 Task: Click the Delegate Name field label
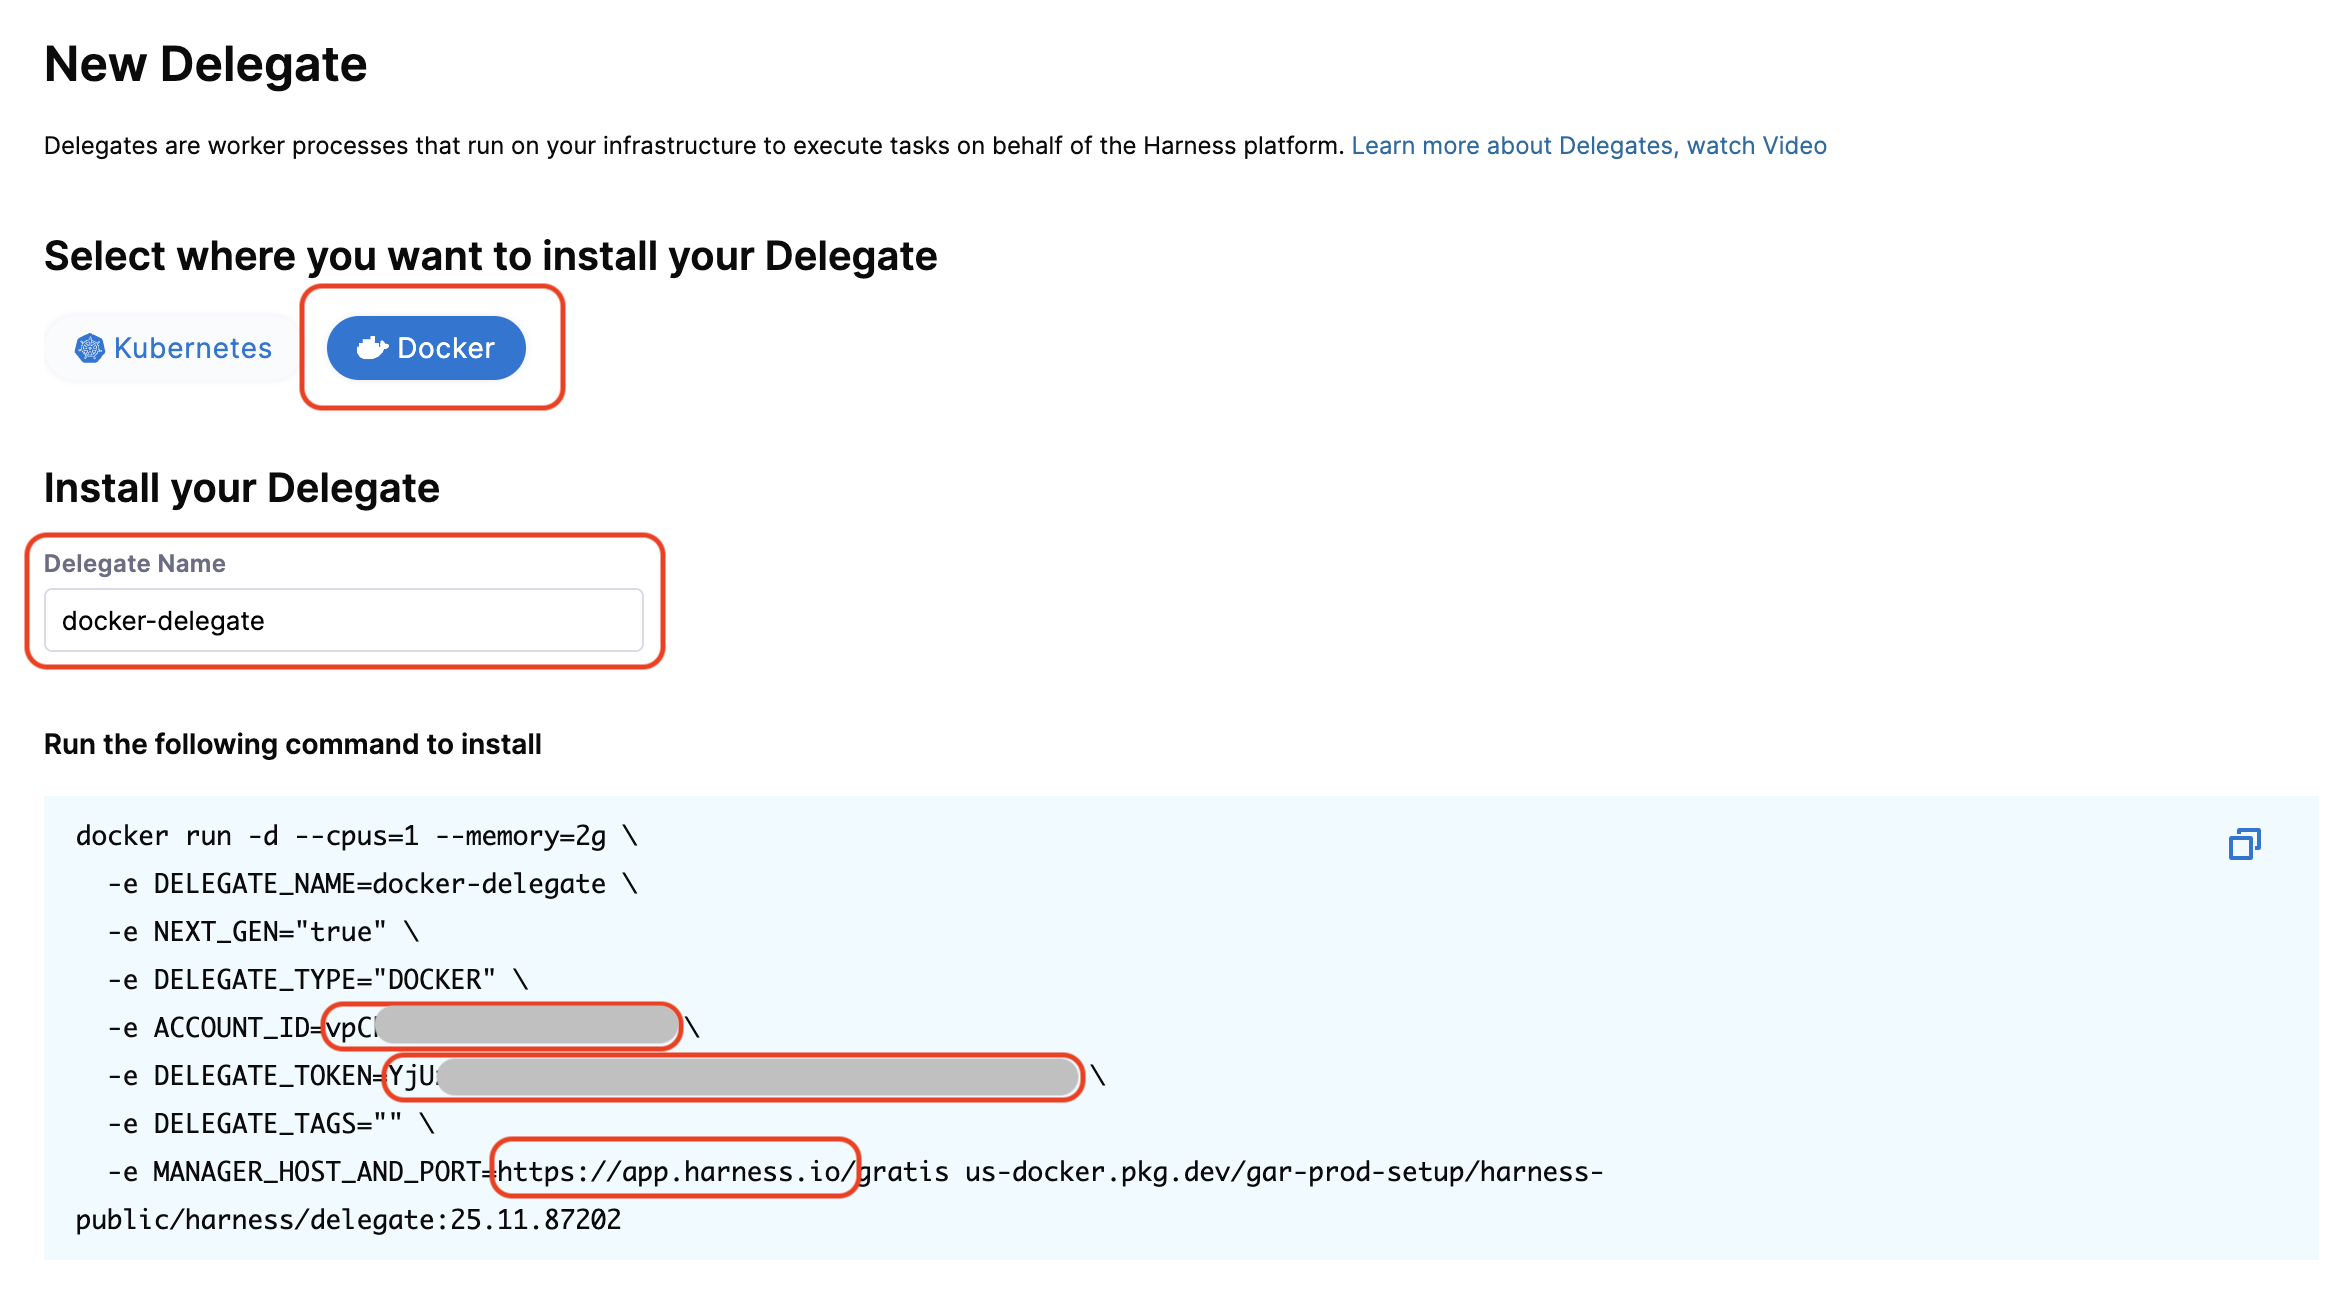pyautogui.click(x=134, y=564)
